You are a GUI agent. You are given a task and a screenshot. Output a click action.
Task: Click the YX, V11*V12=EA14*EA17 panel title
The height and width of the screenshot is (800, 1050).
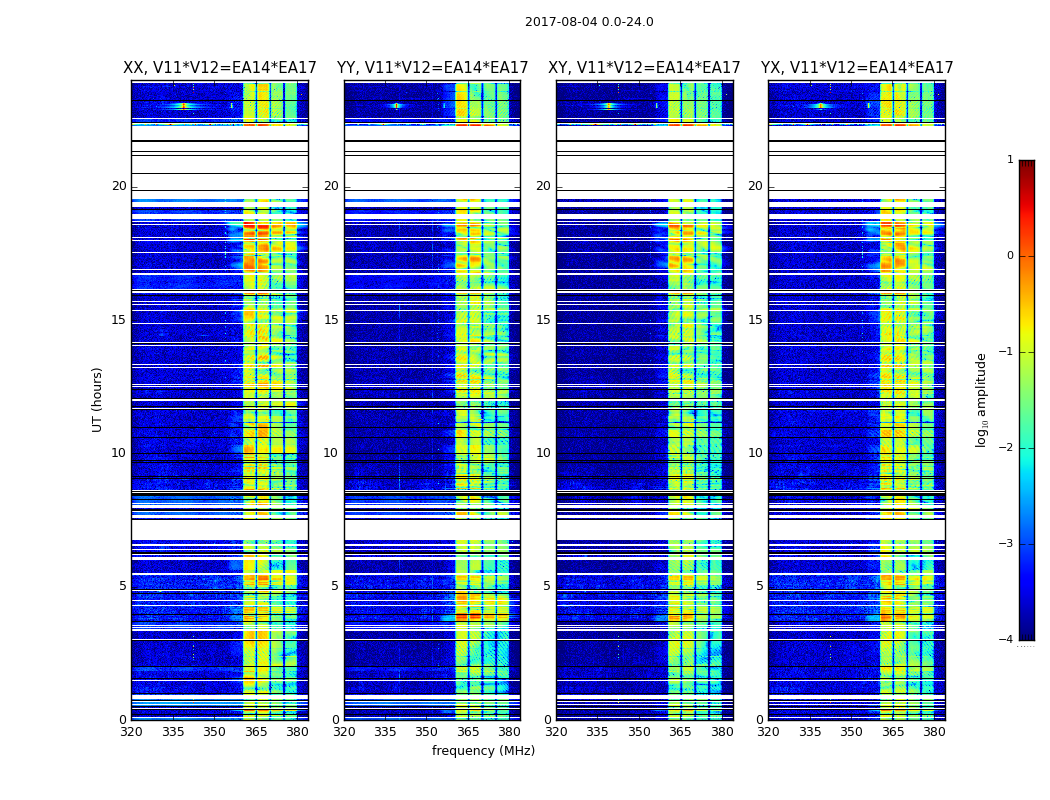[x=856, y=68]
